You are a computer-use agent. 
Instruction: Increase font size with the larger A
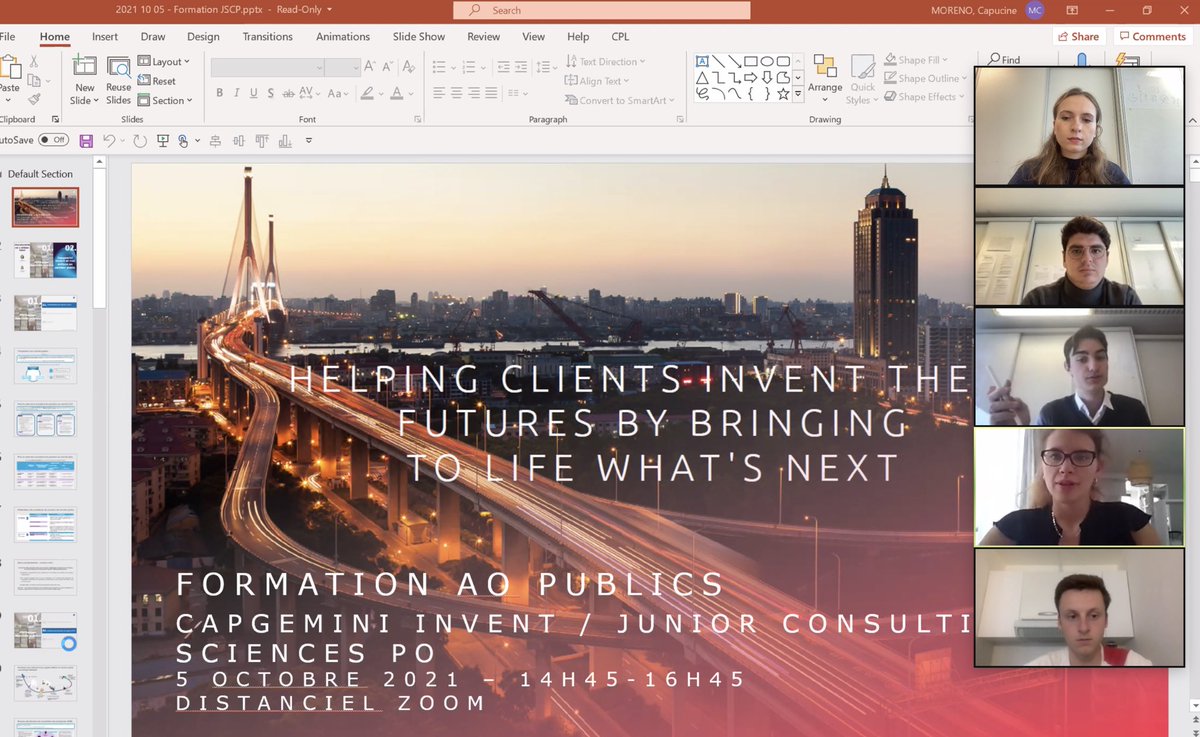370,67
